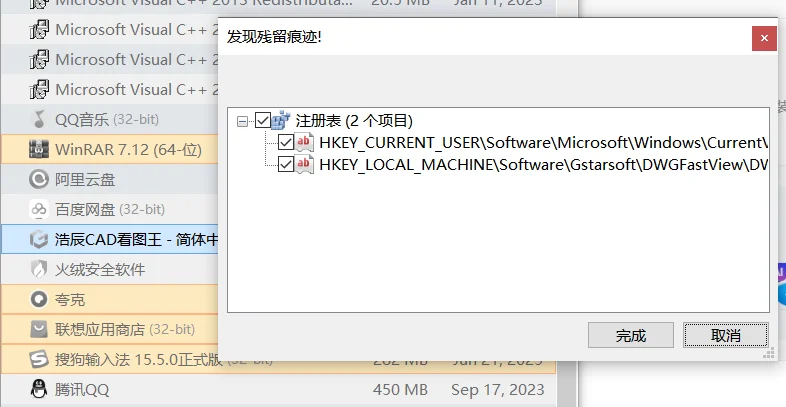Select the 浩辰CAD看图王 row
The height and width of the screenshot is (407, 786).
(x=110, y=239)
